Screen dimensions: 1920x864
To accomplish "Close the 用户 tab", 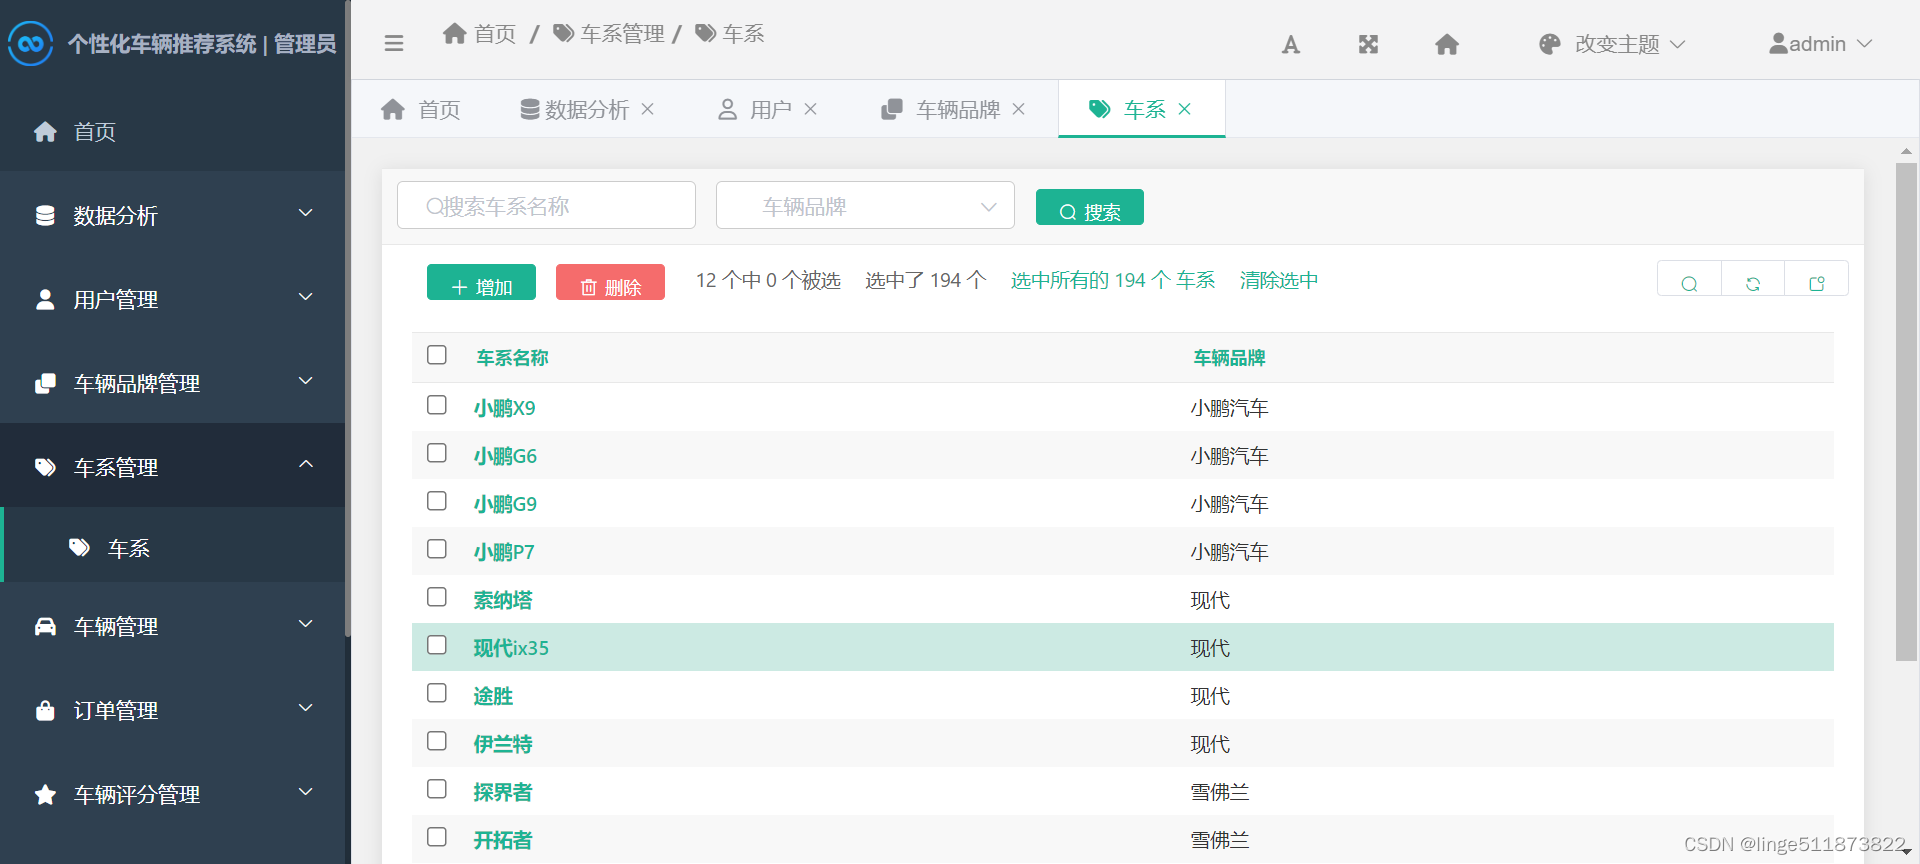I will click(810, 109).
